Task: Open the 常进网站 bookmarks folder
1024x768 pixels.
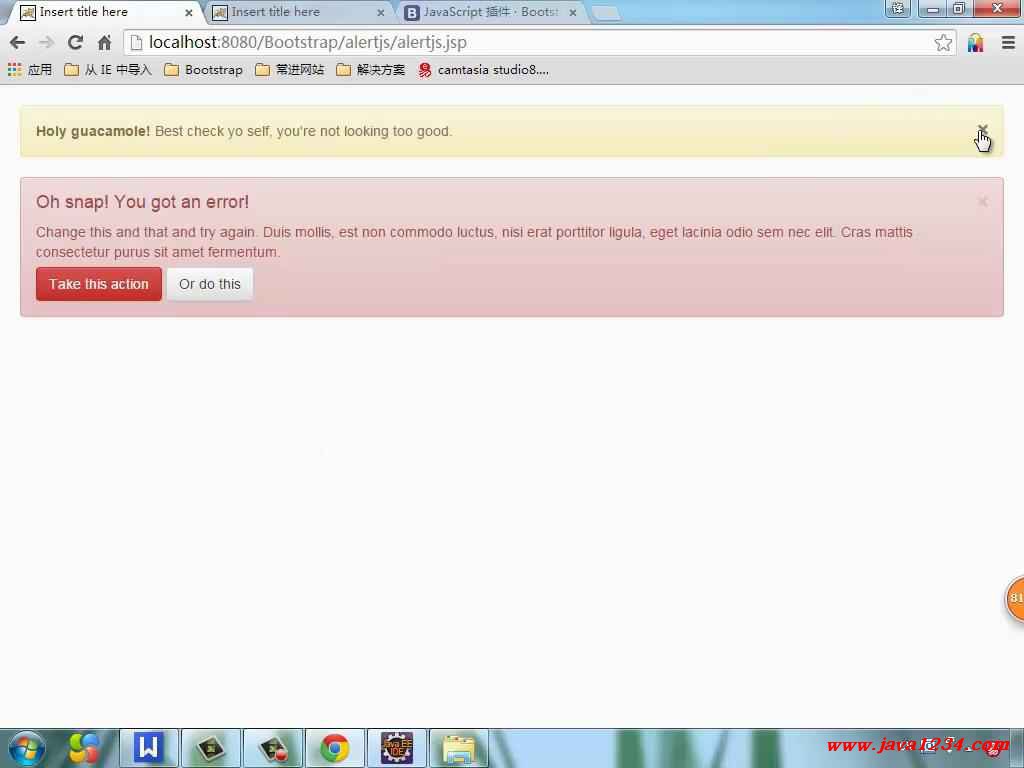Action: click(289, 69)
